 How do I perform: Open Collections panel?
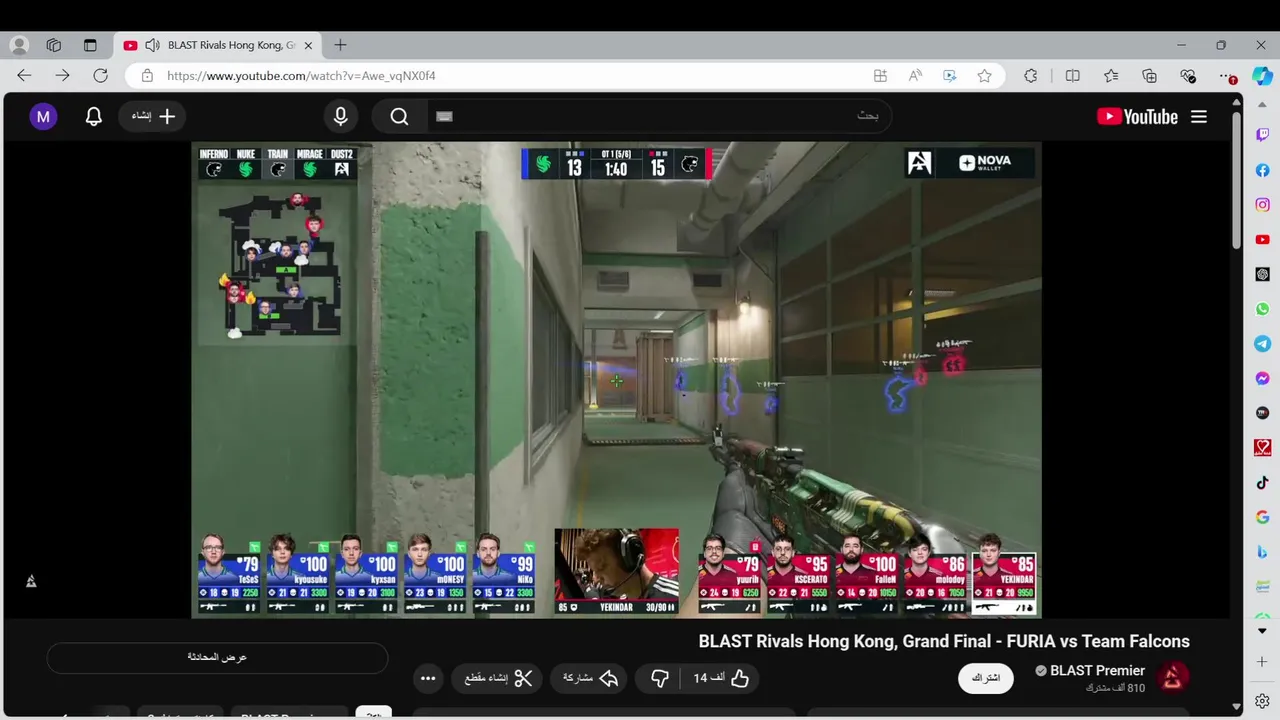[x=1150, y=76]
